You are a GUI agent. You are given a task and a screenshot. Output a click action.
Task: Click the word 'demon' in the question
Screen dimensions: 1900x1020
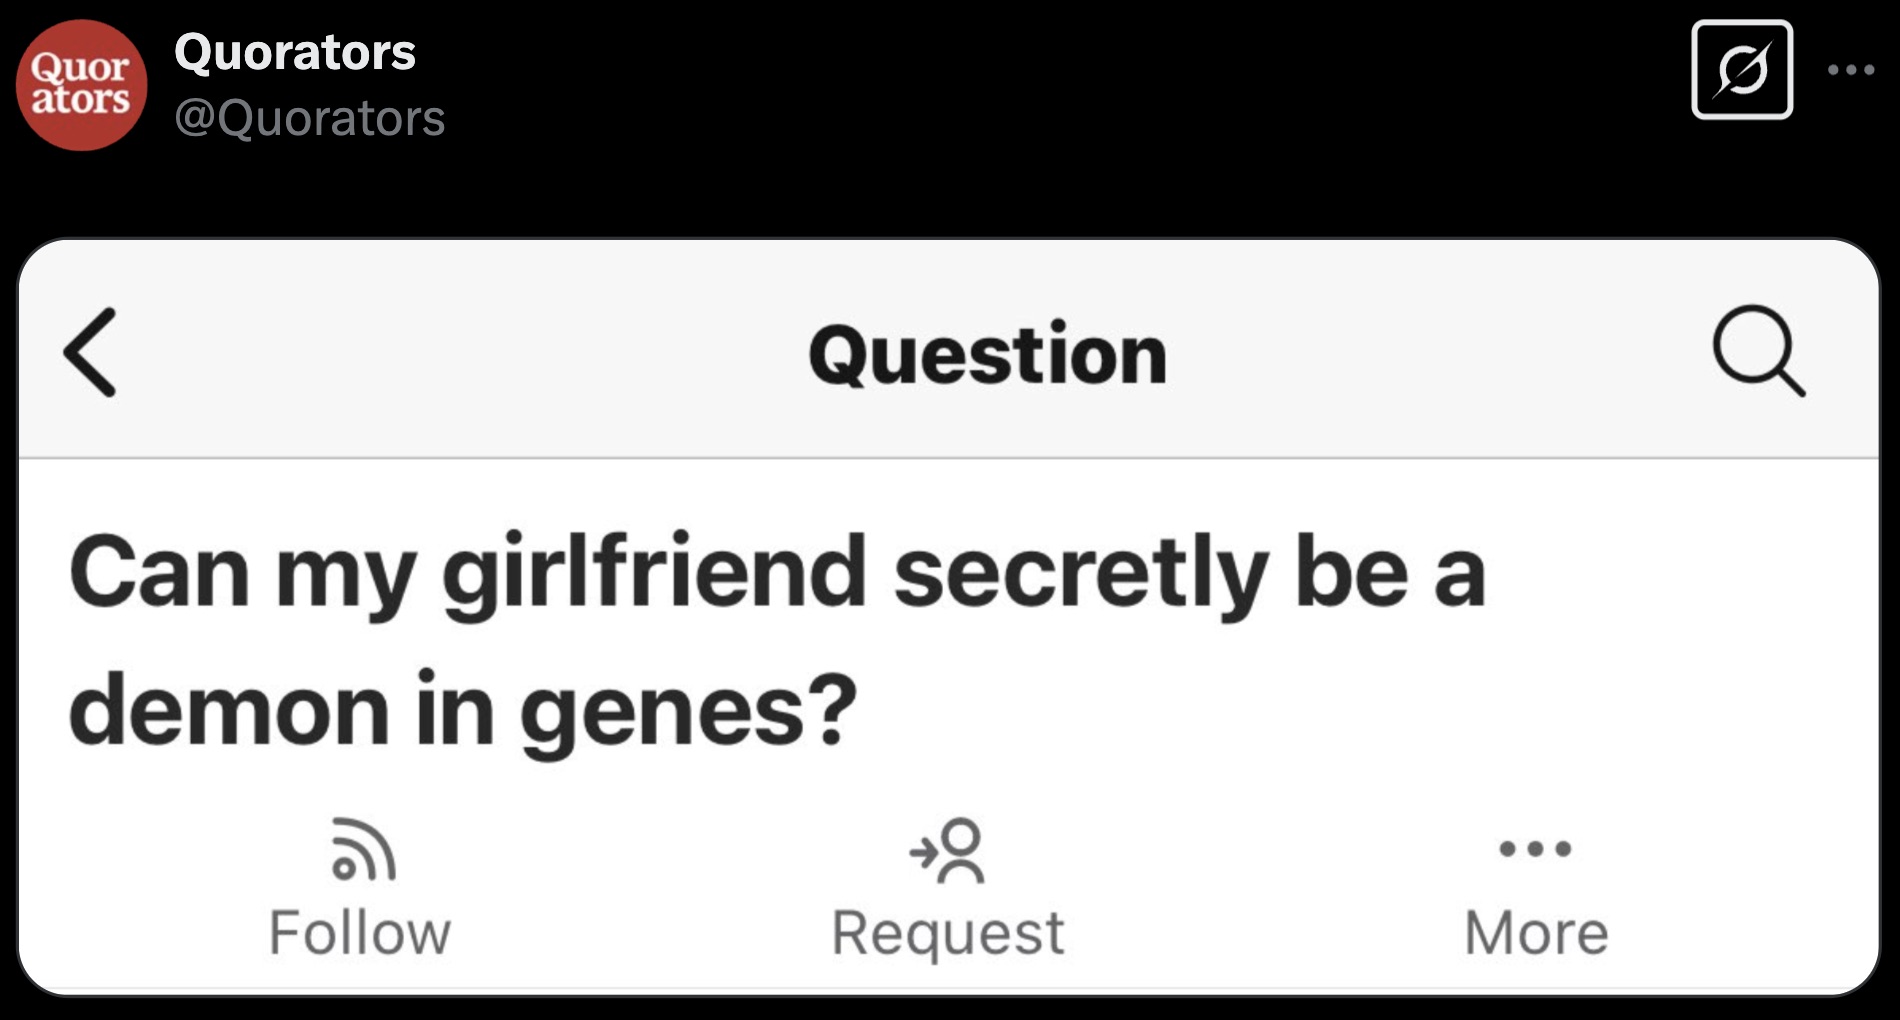pyautogui.click(x=229, y=710)
